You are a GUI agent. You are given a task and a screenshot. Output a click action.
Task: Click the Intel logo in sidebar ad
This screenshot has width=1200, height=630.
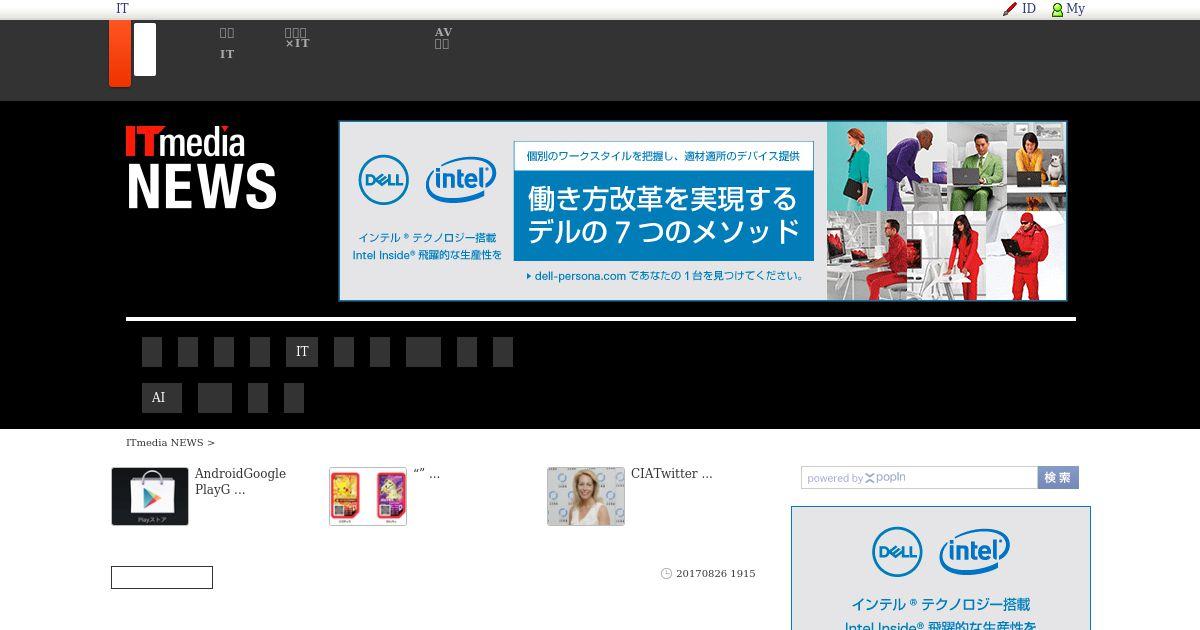(x=974, y=552)
